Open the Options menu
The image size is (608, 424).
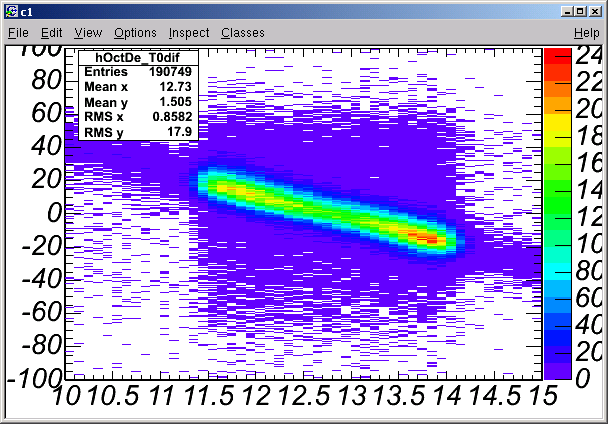click(135, 33)
